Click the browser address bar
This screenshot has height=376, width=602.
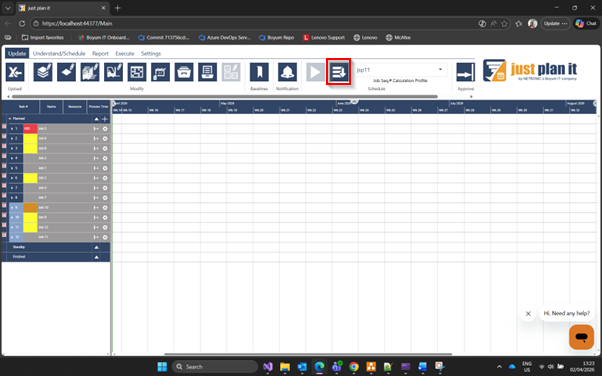tap(253, 23)
